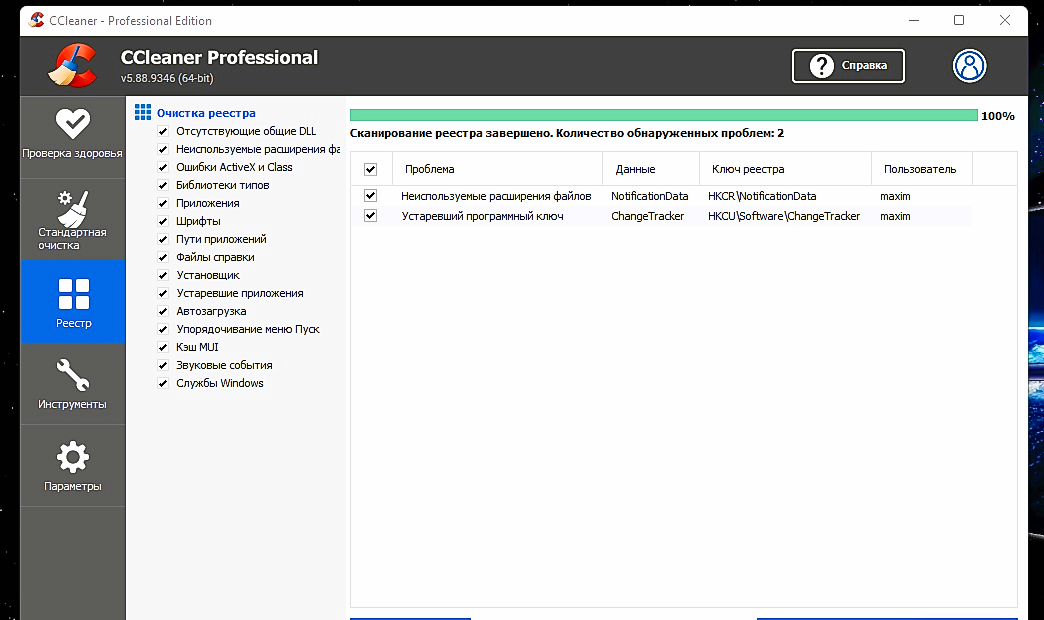
Task: Click the Очистка реестра heading
Action: (x=206, y=113)
